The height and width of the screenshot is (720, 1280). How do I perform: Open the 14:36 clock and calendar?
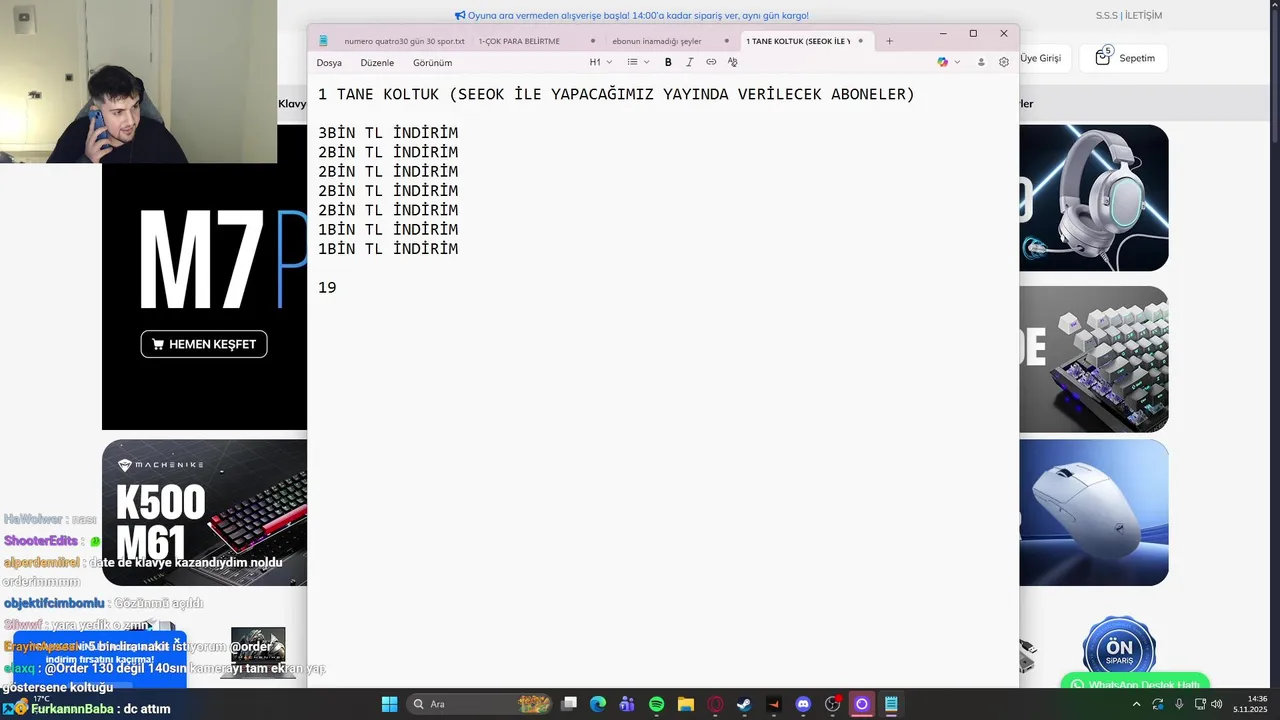1251,704
